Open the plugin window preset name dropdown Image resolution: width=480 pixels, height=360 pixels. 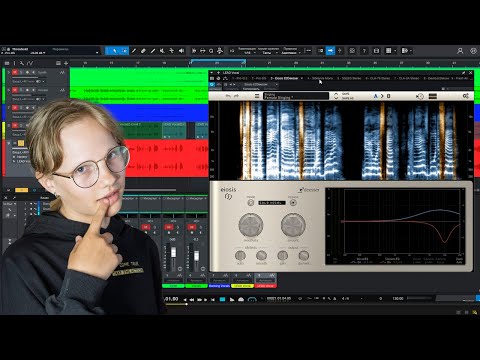click(x=261, y=85)
